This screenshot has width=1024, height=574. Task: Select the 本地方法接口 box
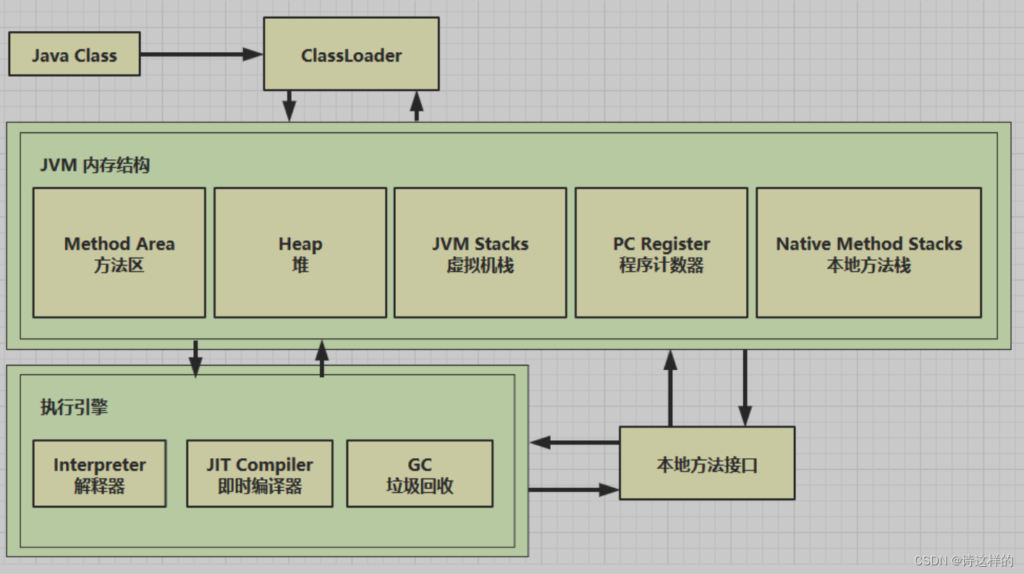(707, 464)
